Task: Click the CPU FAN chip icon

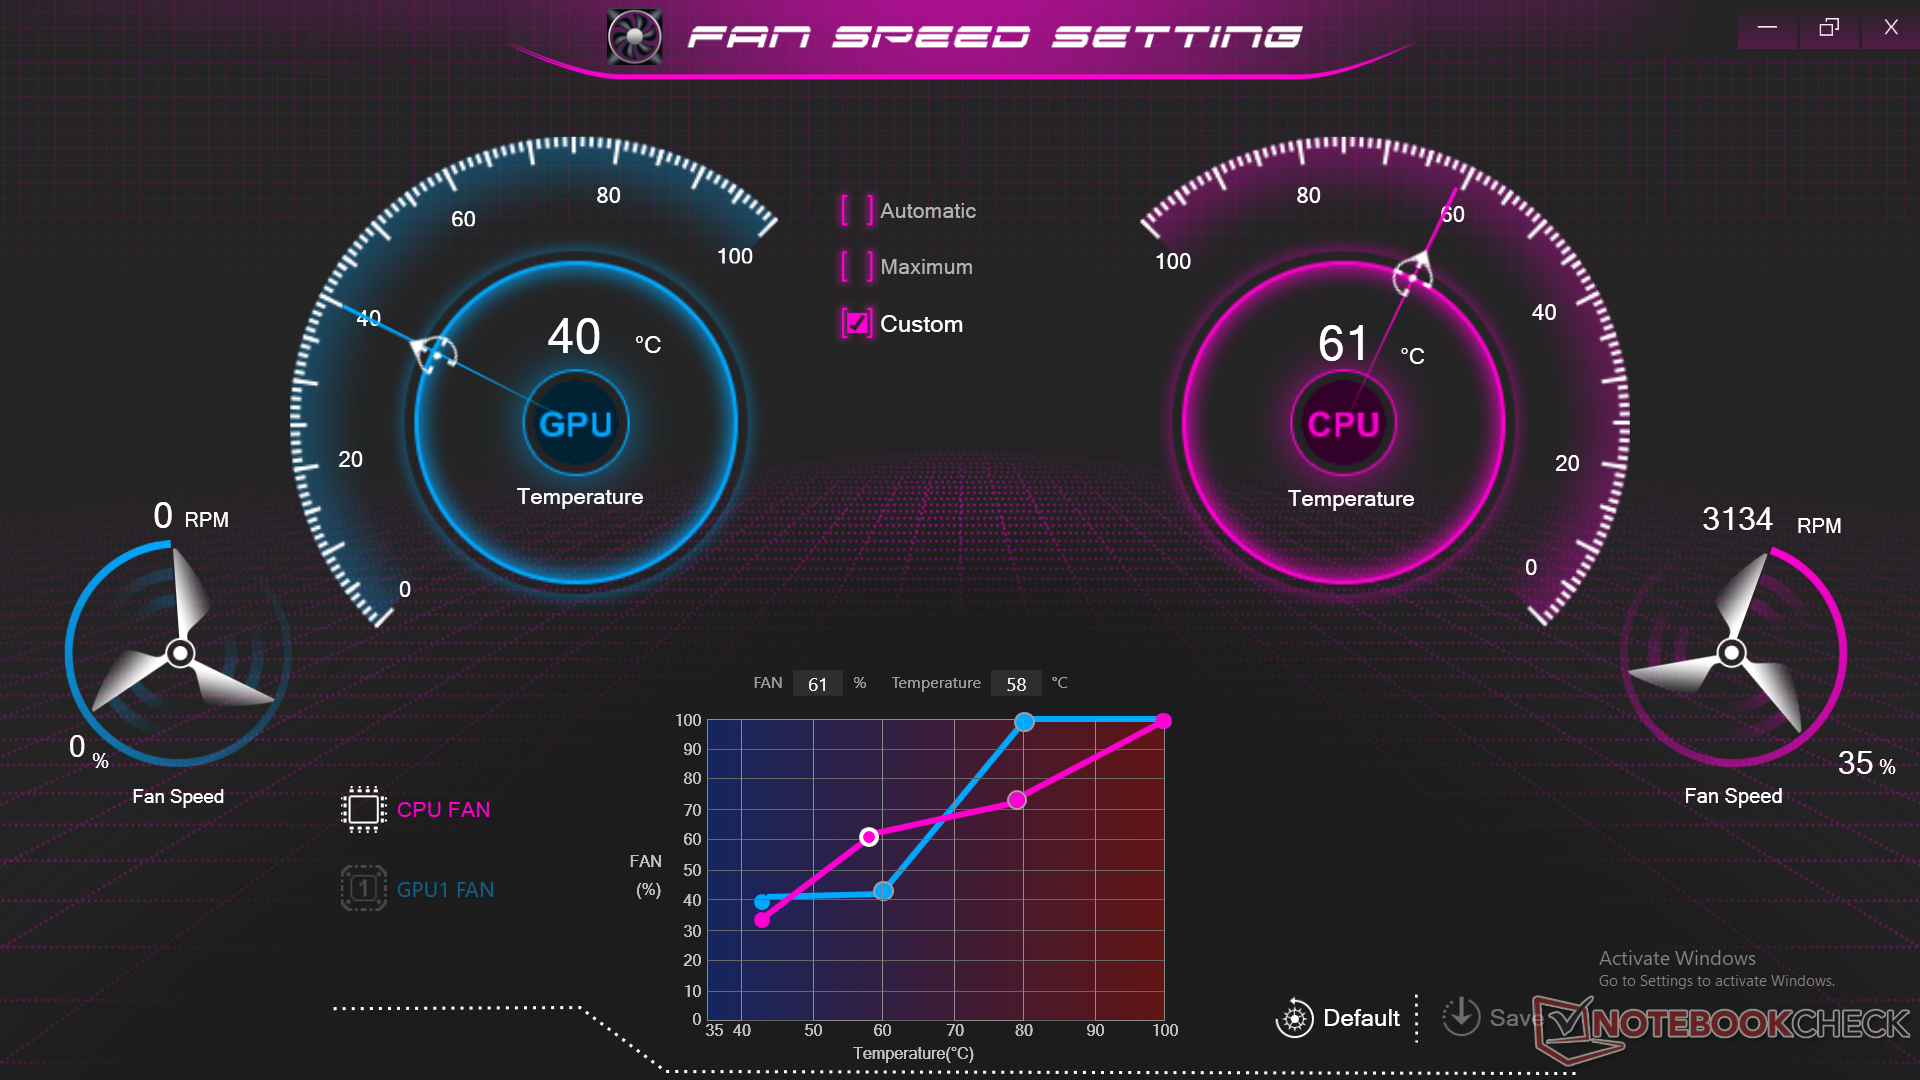Action: (363, 809)
